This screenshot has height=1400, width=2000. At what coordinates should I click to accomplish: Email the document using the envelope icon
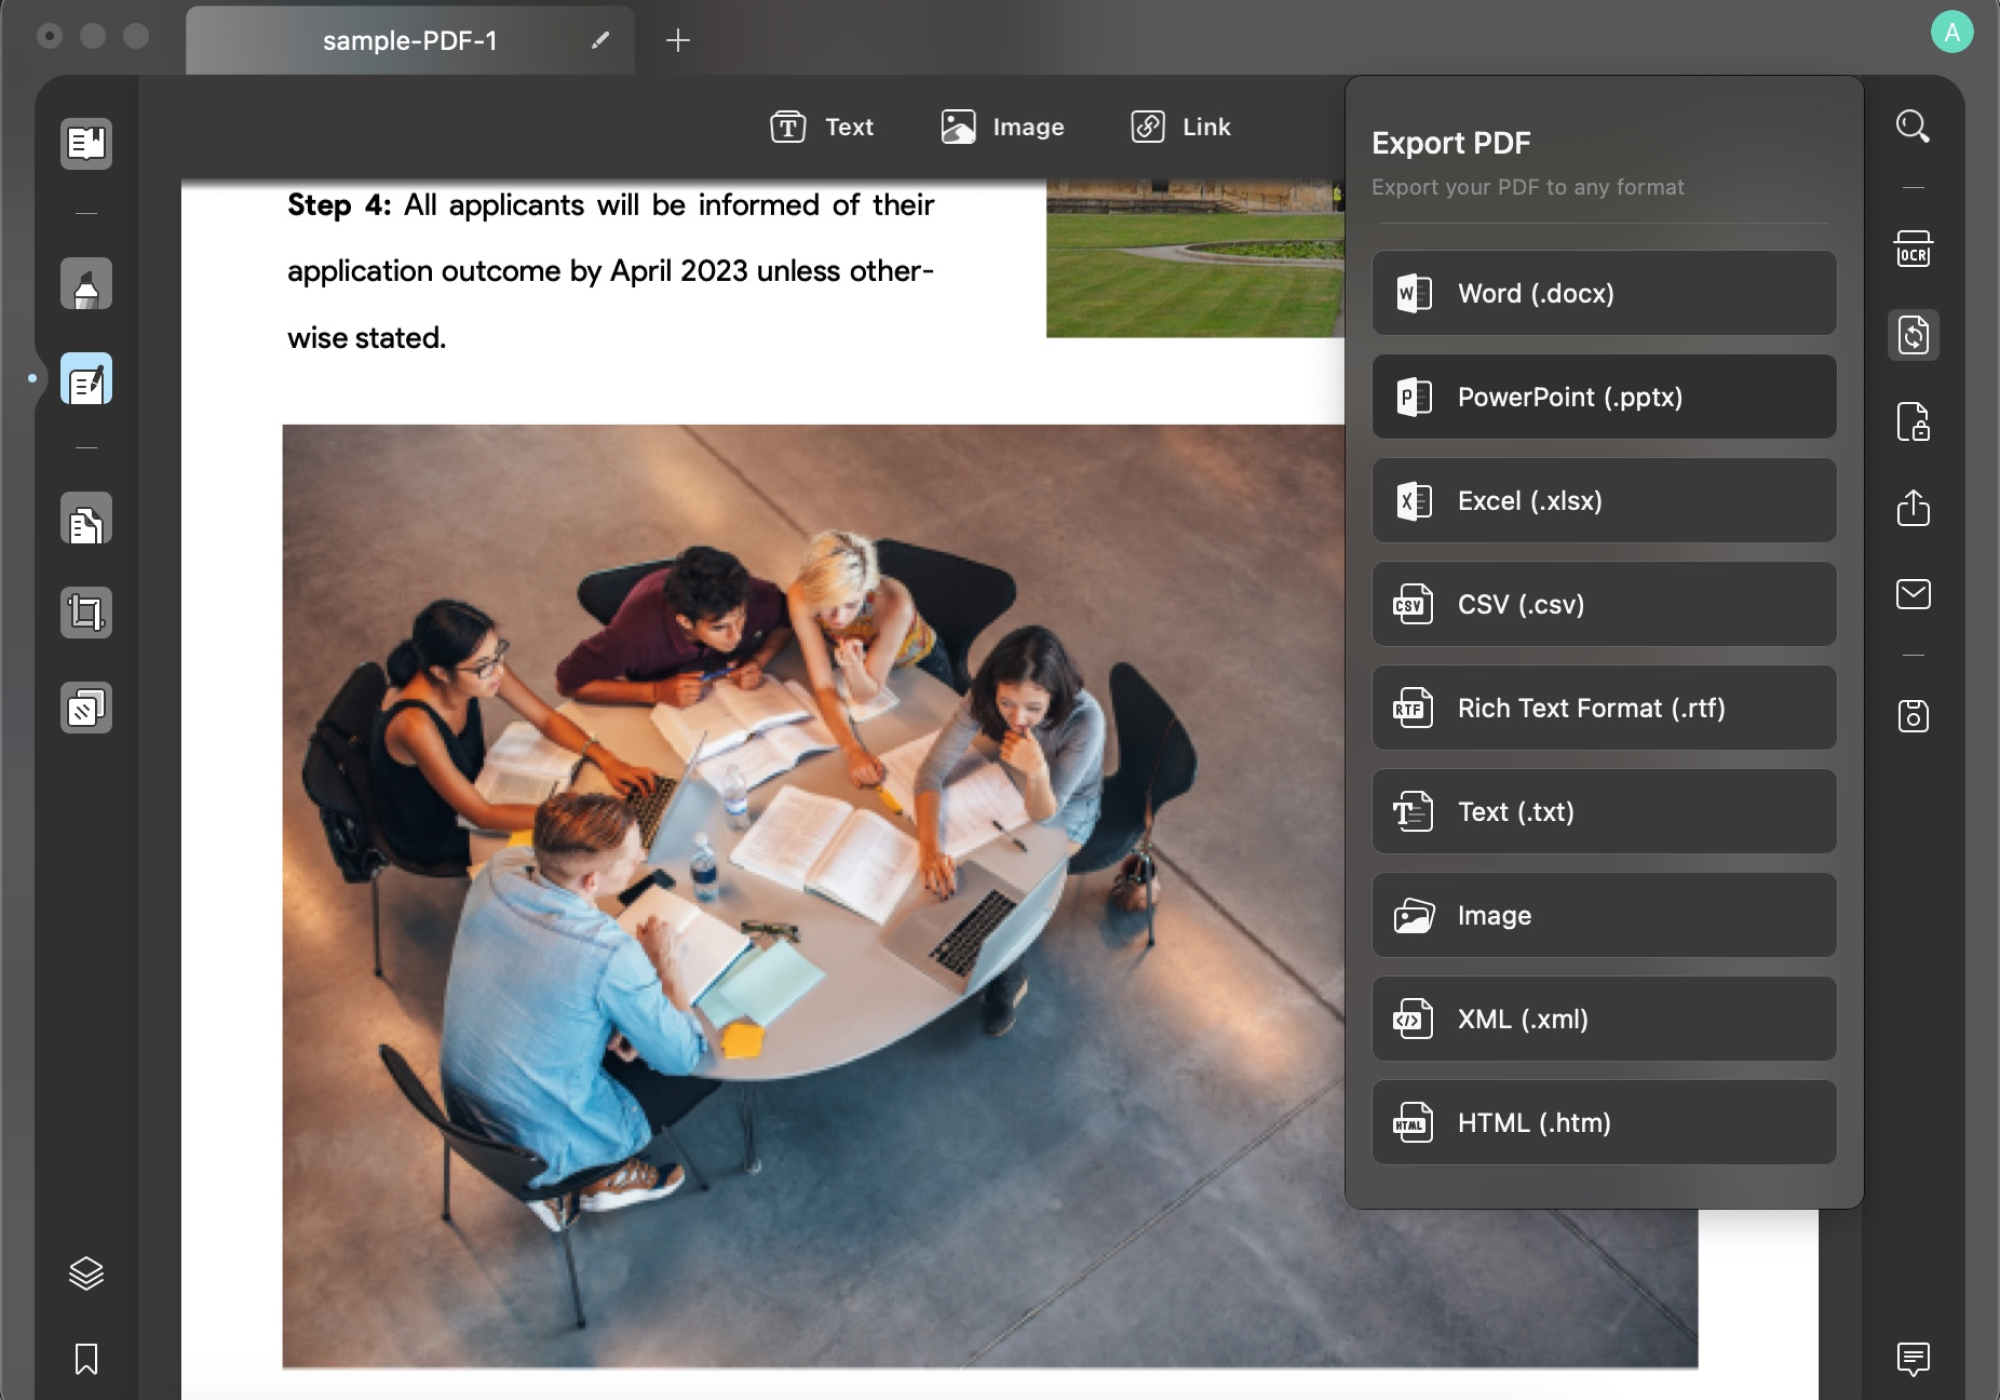[x=1914, y=596]
